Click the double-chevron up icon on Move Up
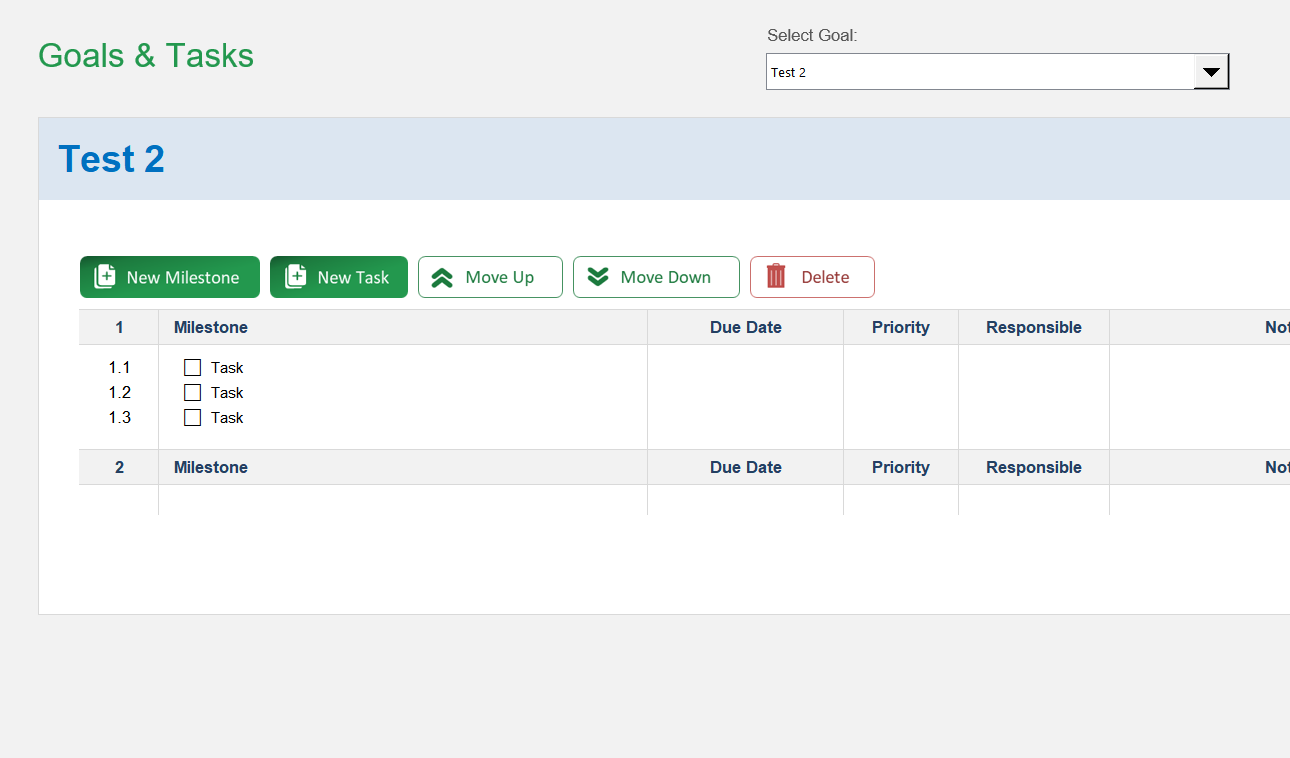 tap(440, 277)
